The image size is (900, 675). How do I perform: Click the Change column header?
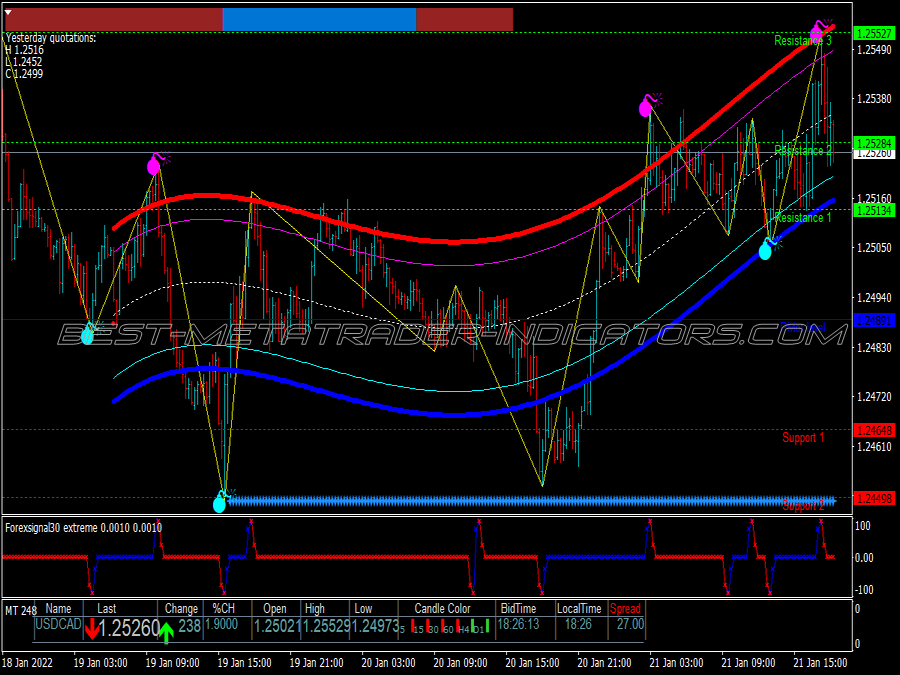point(181,608)
